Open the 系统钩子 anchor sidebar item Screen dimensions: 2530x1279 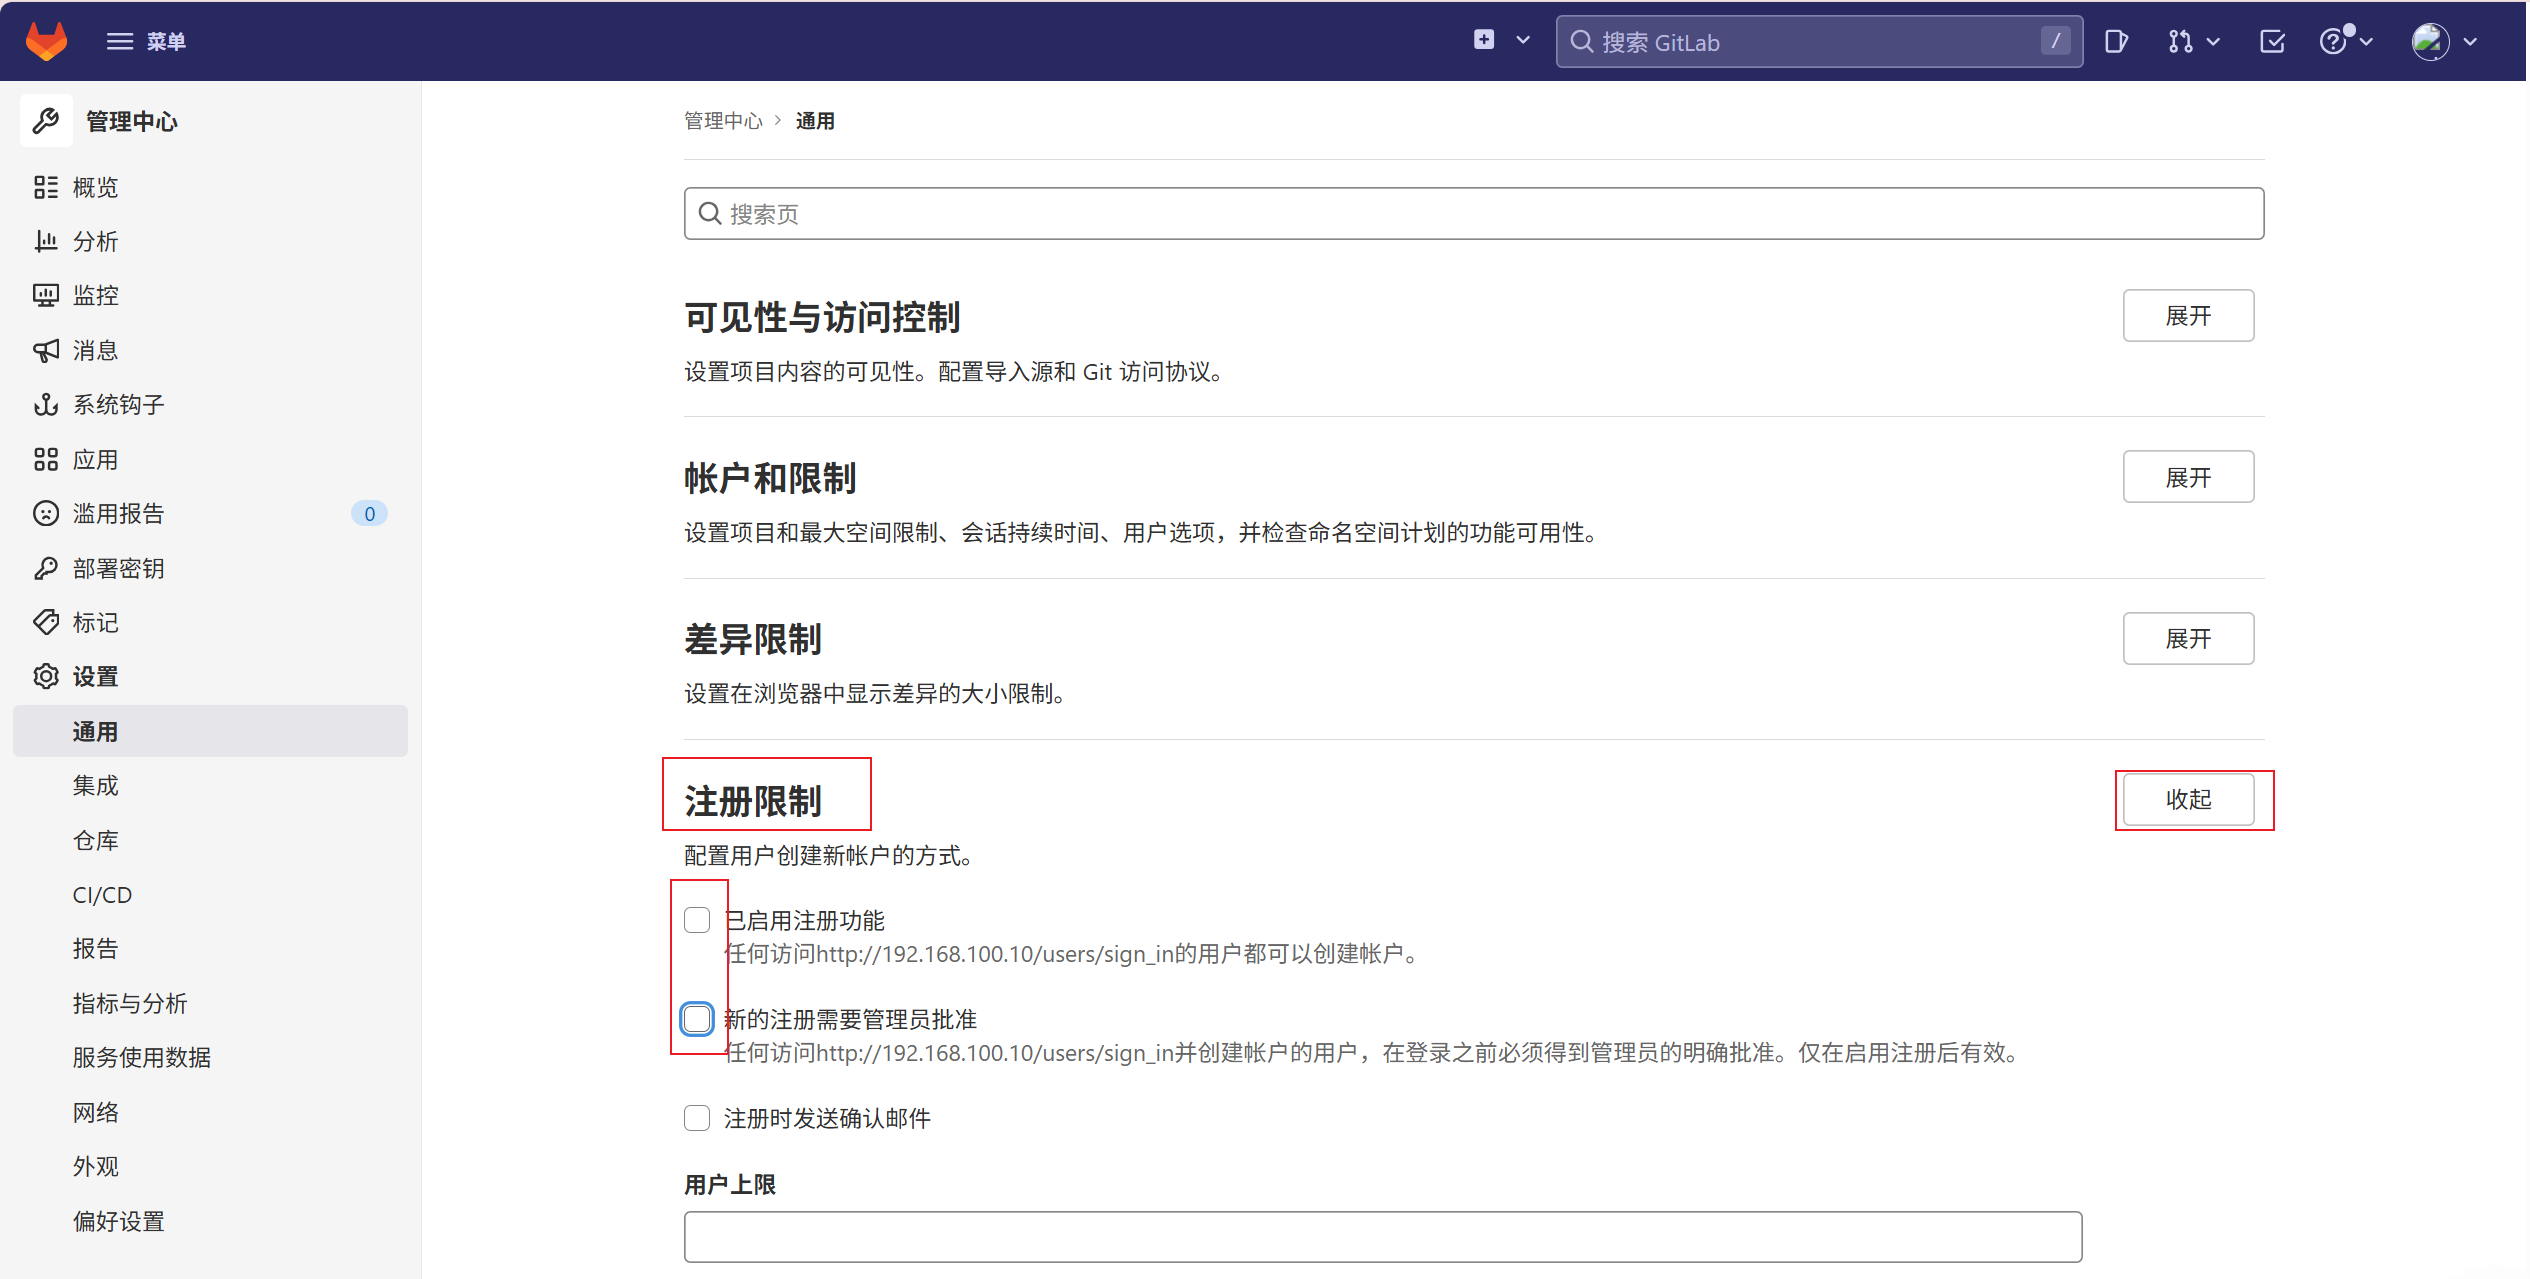pyautogui.click(x=118, y=404)
